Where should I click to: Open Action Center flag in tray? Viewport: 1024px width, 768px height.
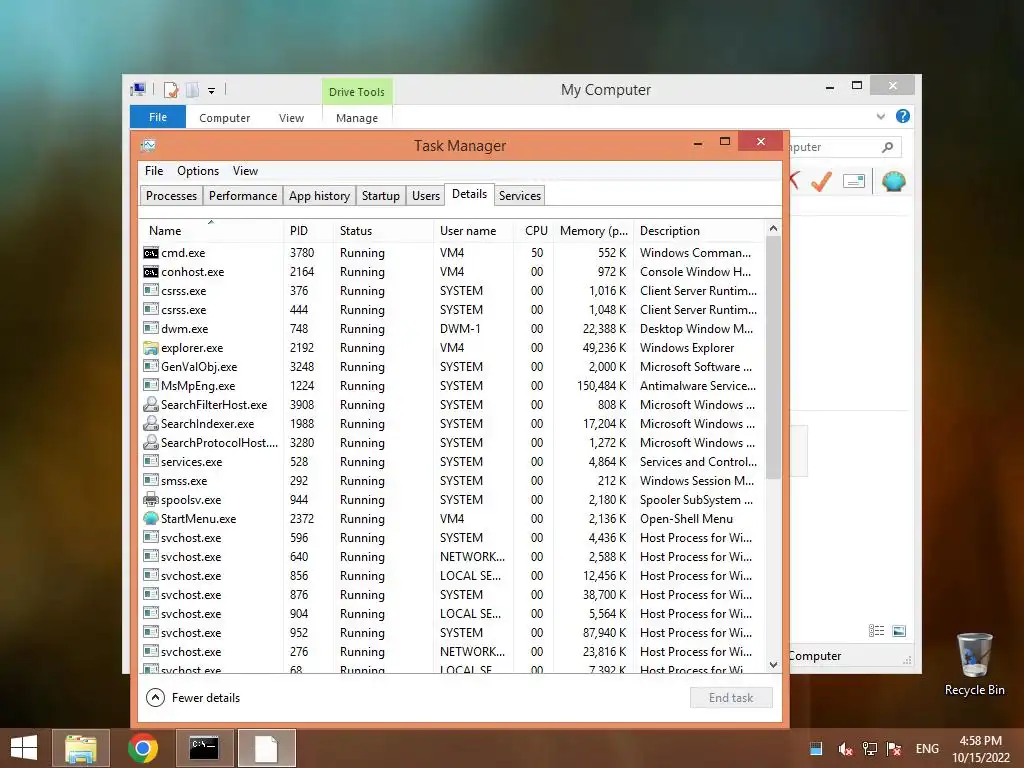point(894,749)
